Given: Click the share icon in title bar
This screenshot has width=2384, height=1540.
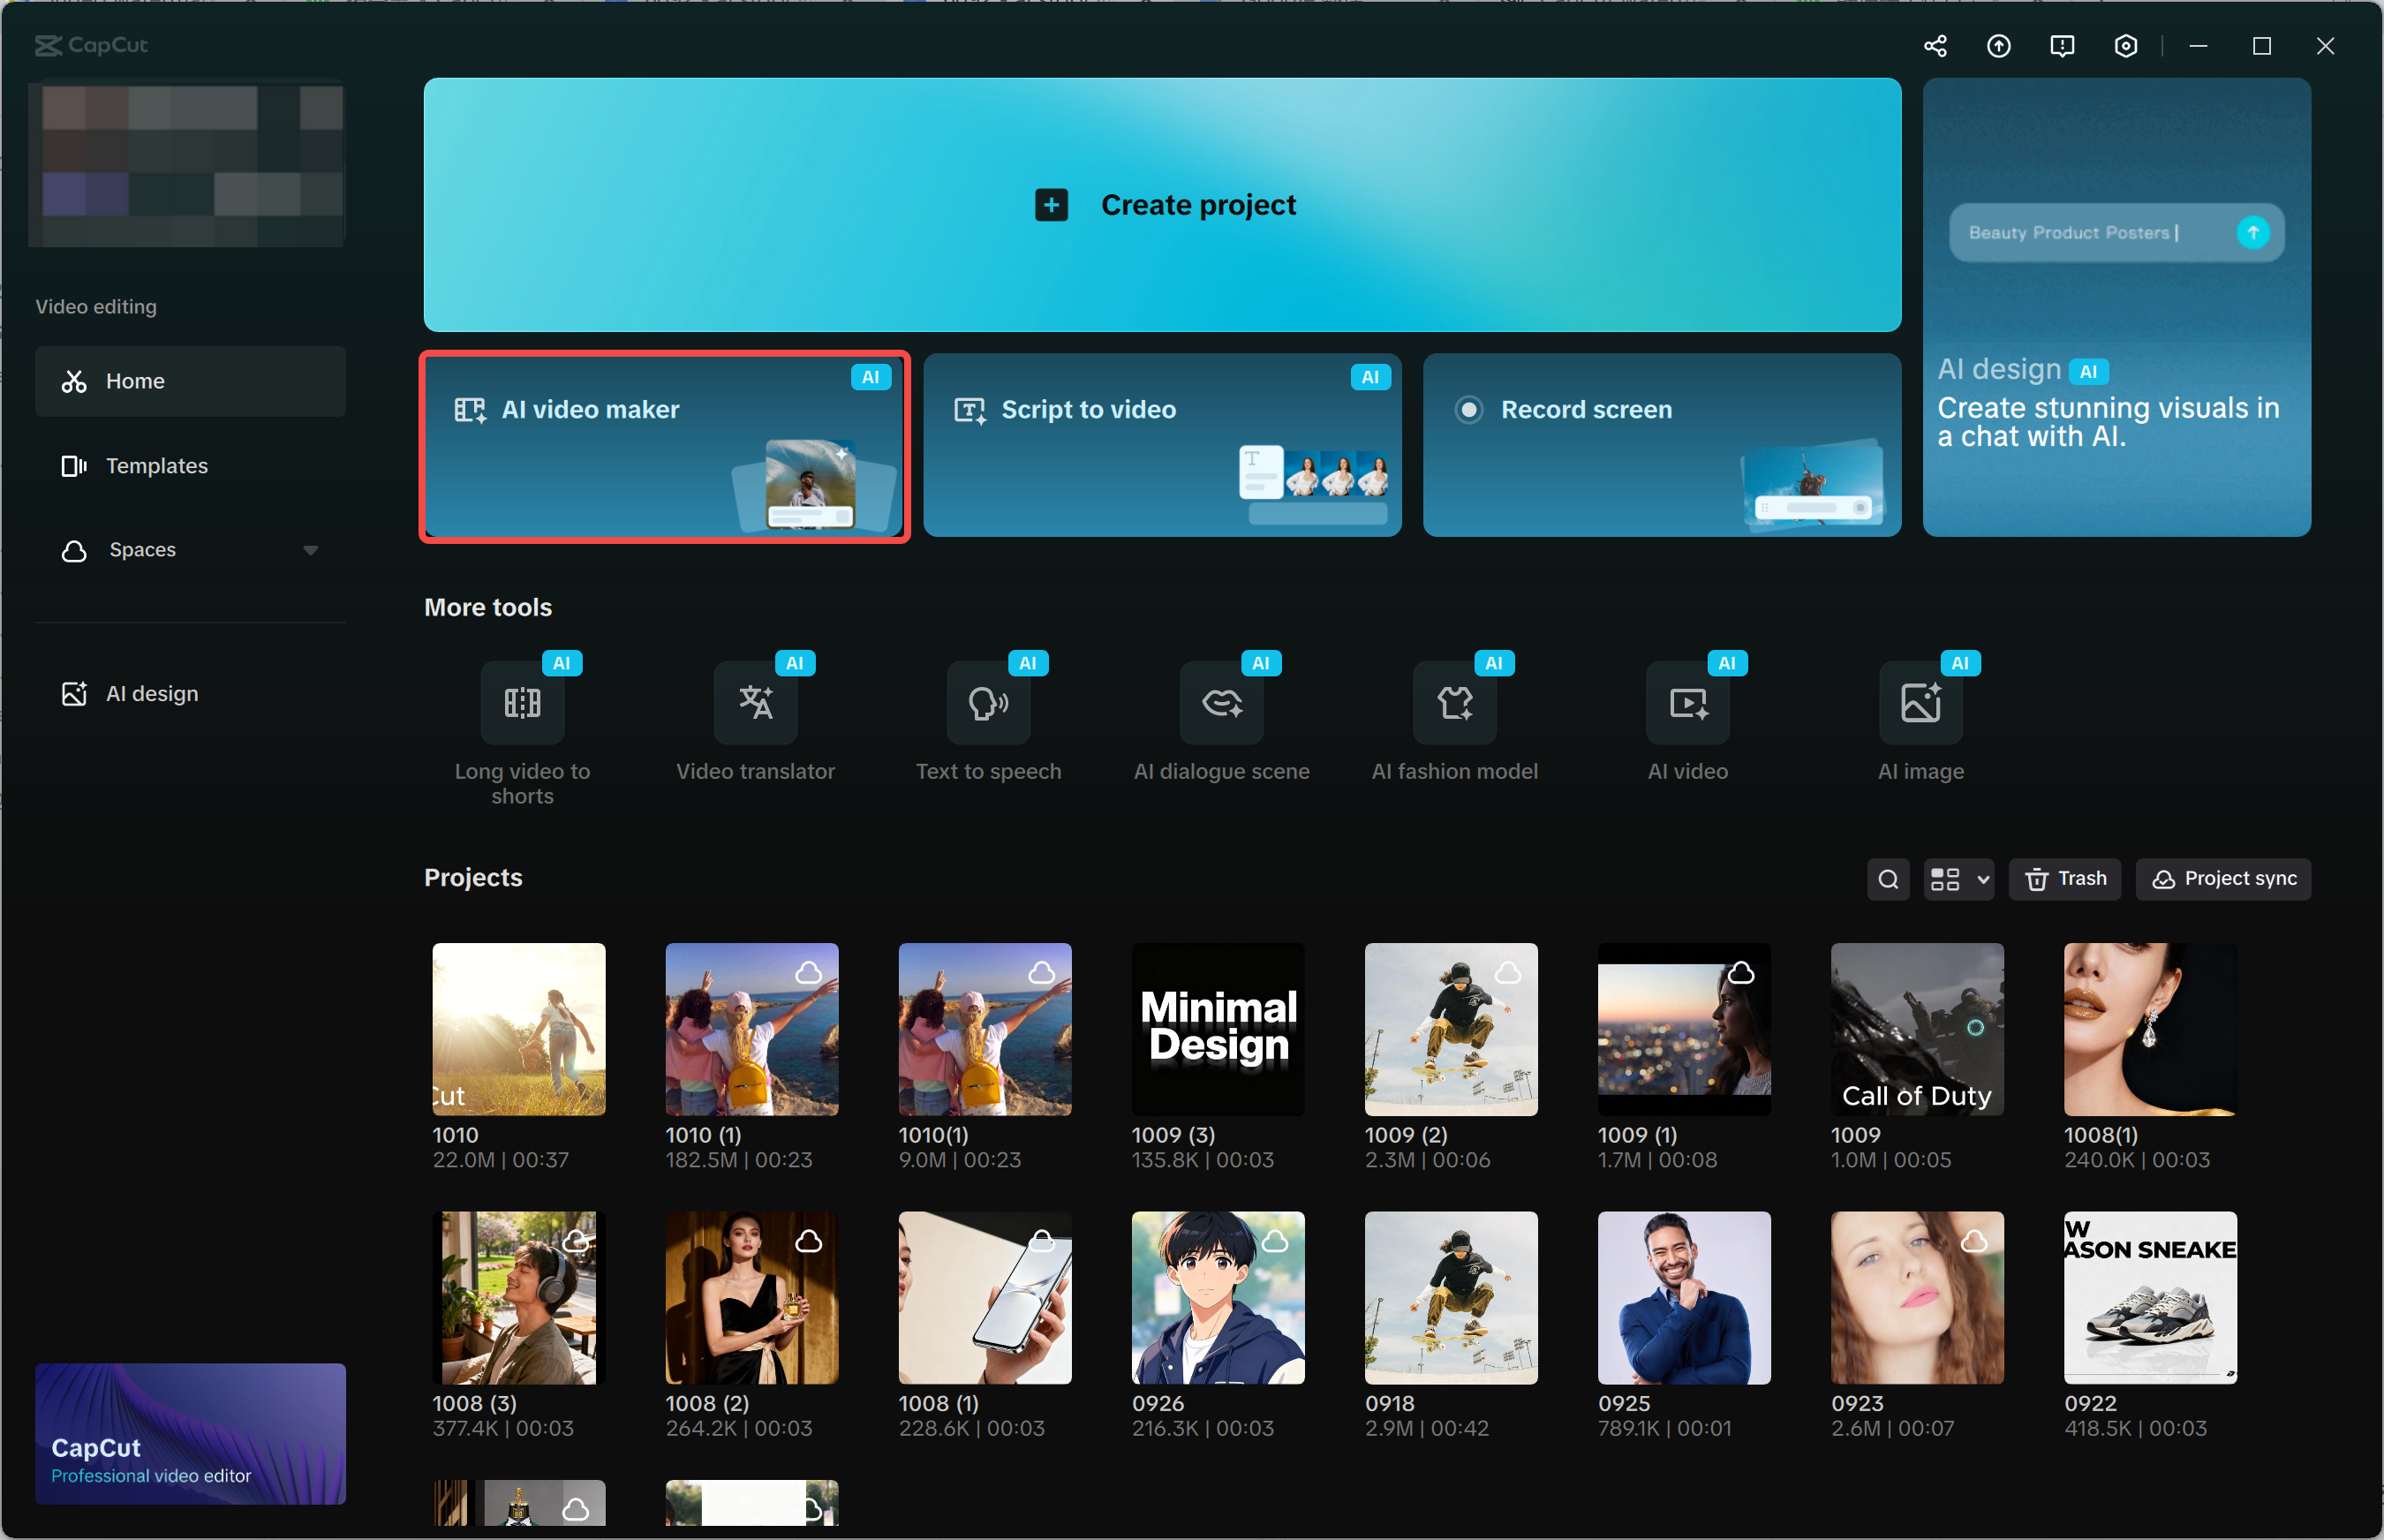Looking at the screenshot, I should (x=1935, y=46).
